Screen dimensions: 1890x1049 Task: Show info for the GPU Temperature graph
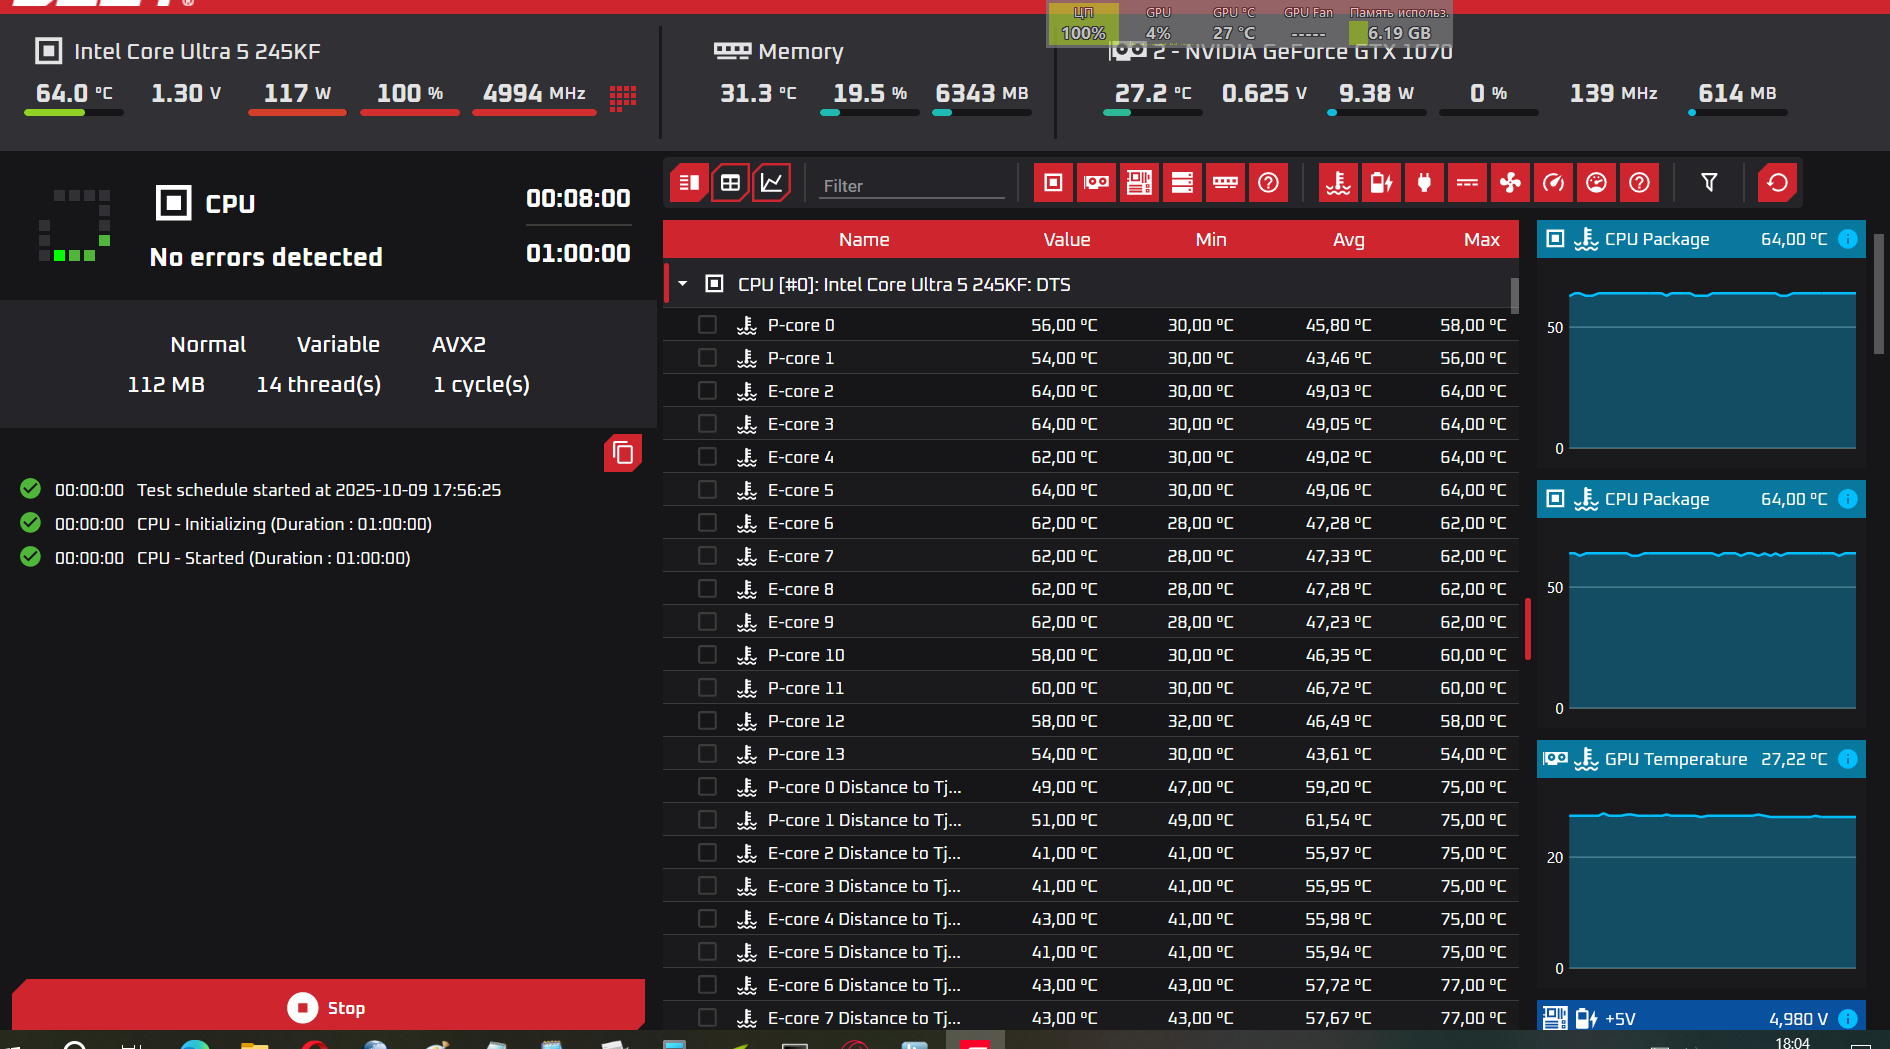click(x=1848, y=759)
